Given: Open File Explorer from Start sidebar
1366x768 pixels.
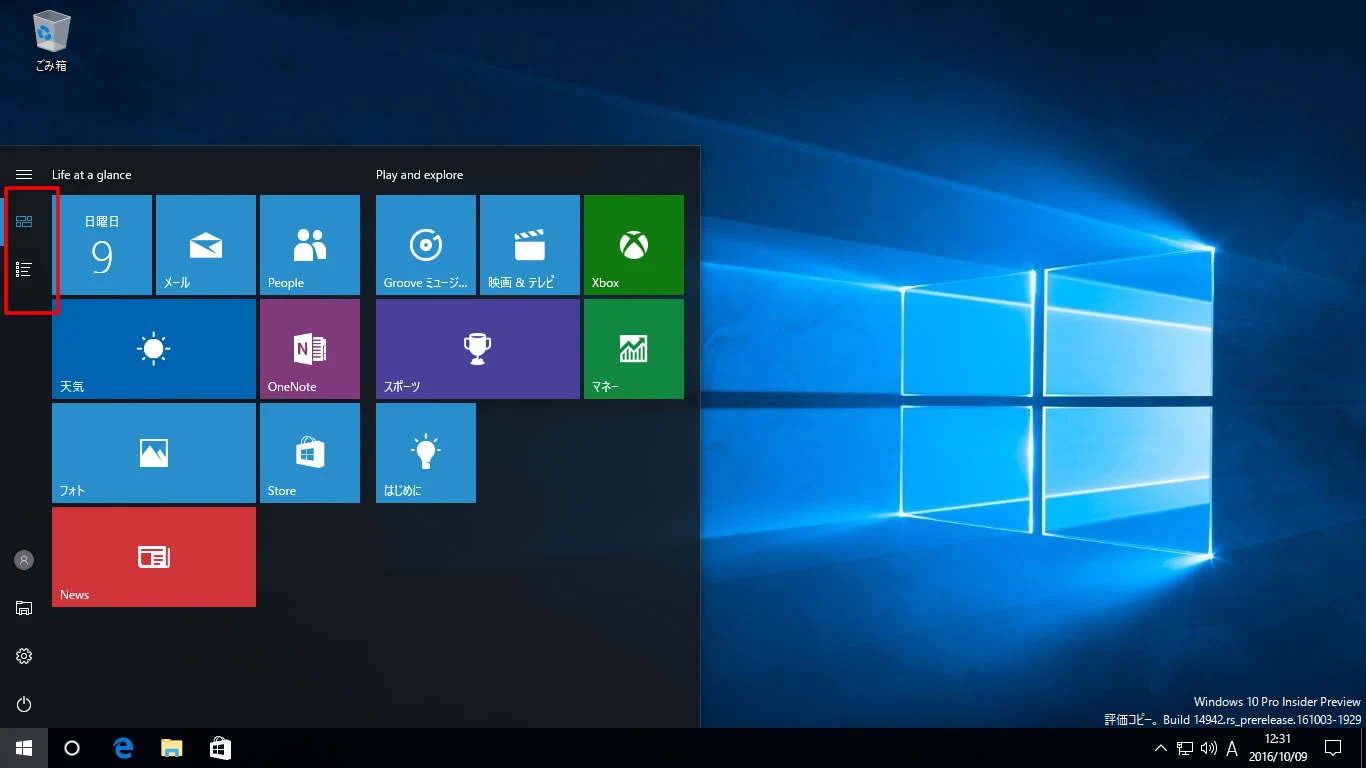Looking at the screenshot, I should click(24, 608).
